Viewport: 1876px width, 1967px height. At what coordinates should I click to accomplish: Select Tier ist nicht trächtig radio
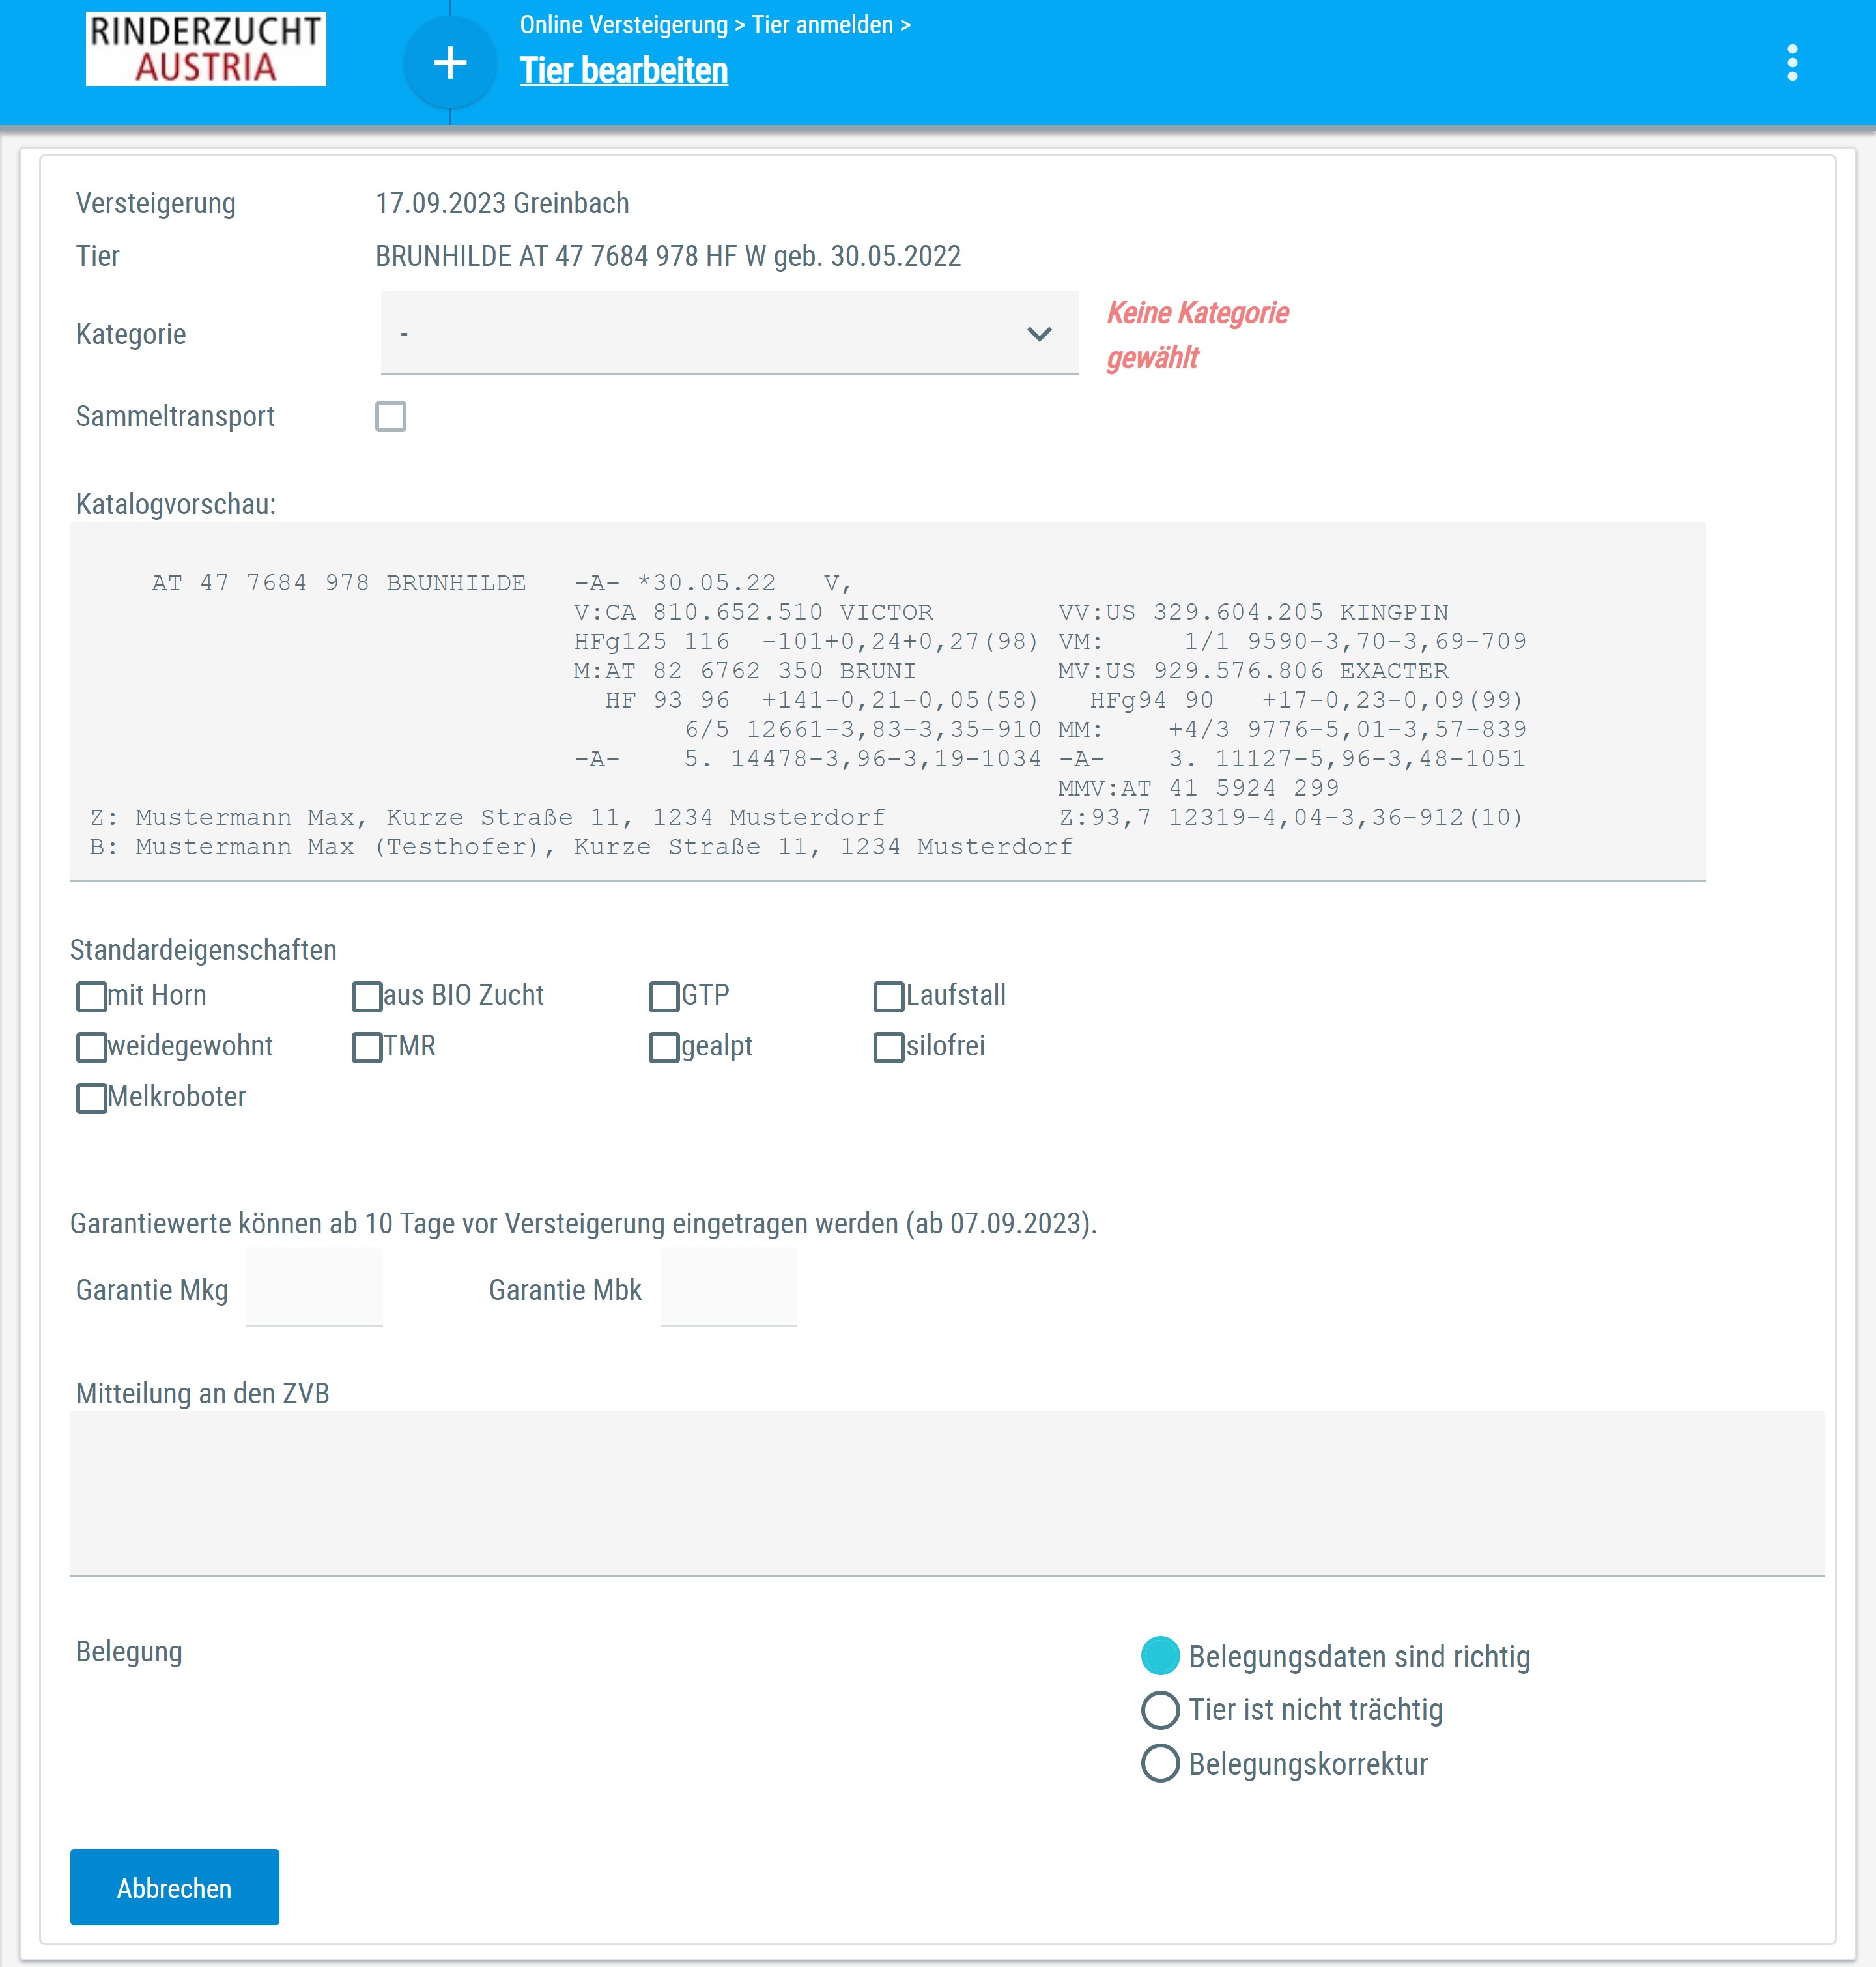(x=1160, y=1710)
